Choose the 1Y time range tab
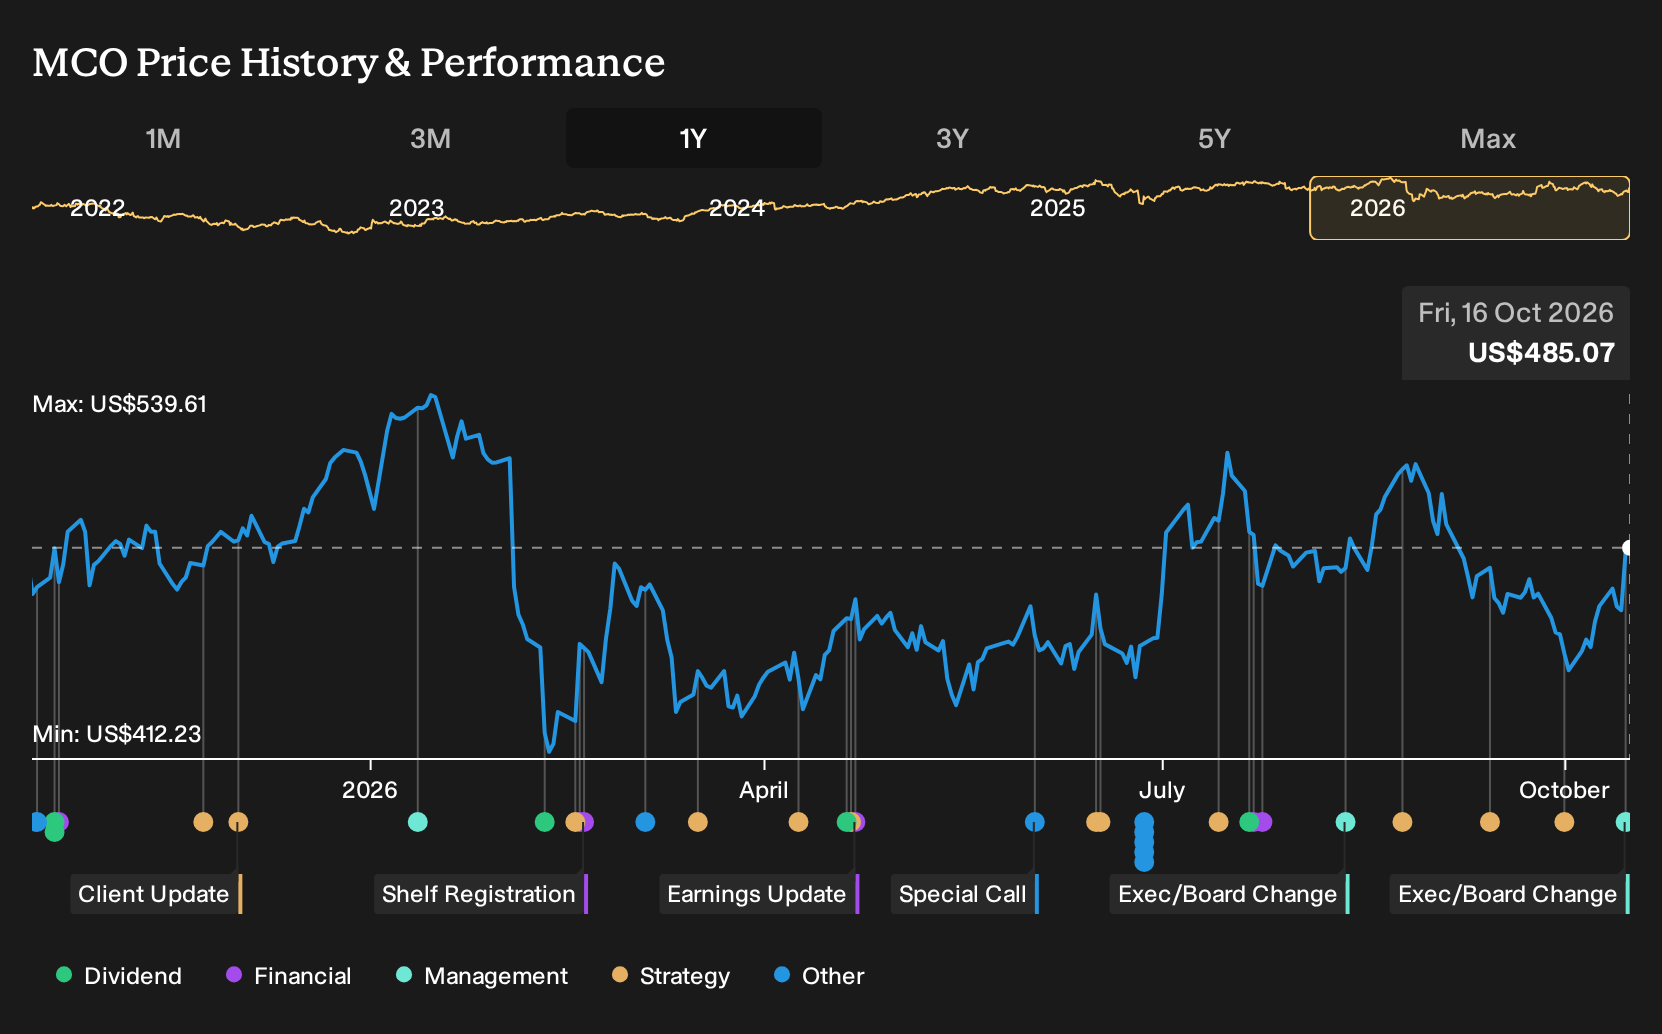 point(694,138)
